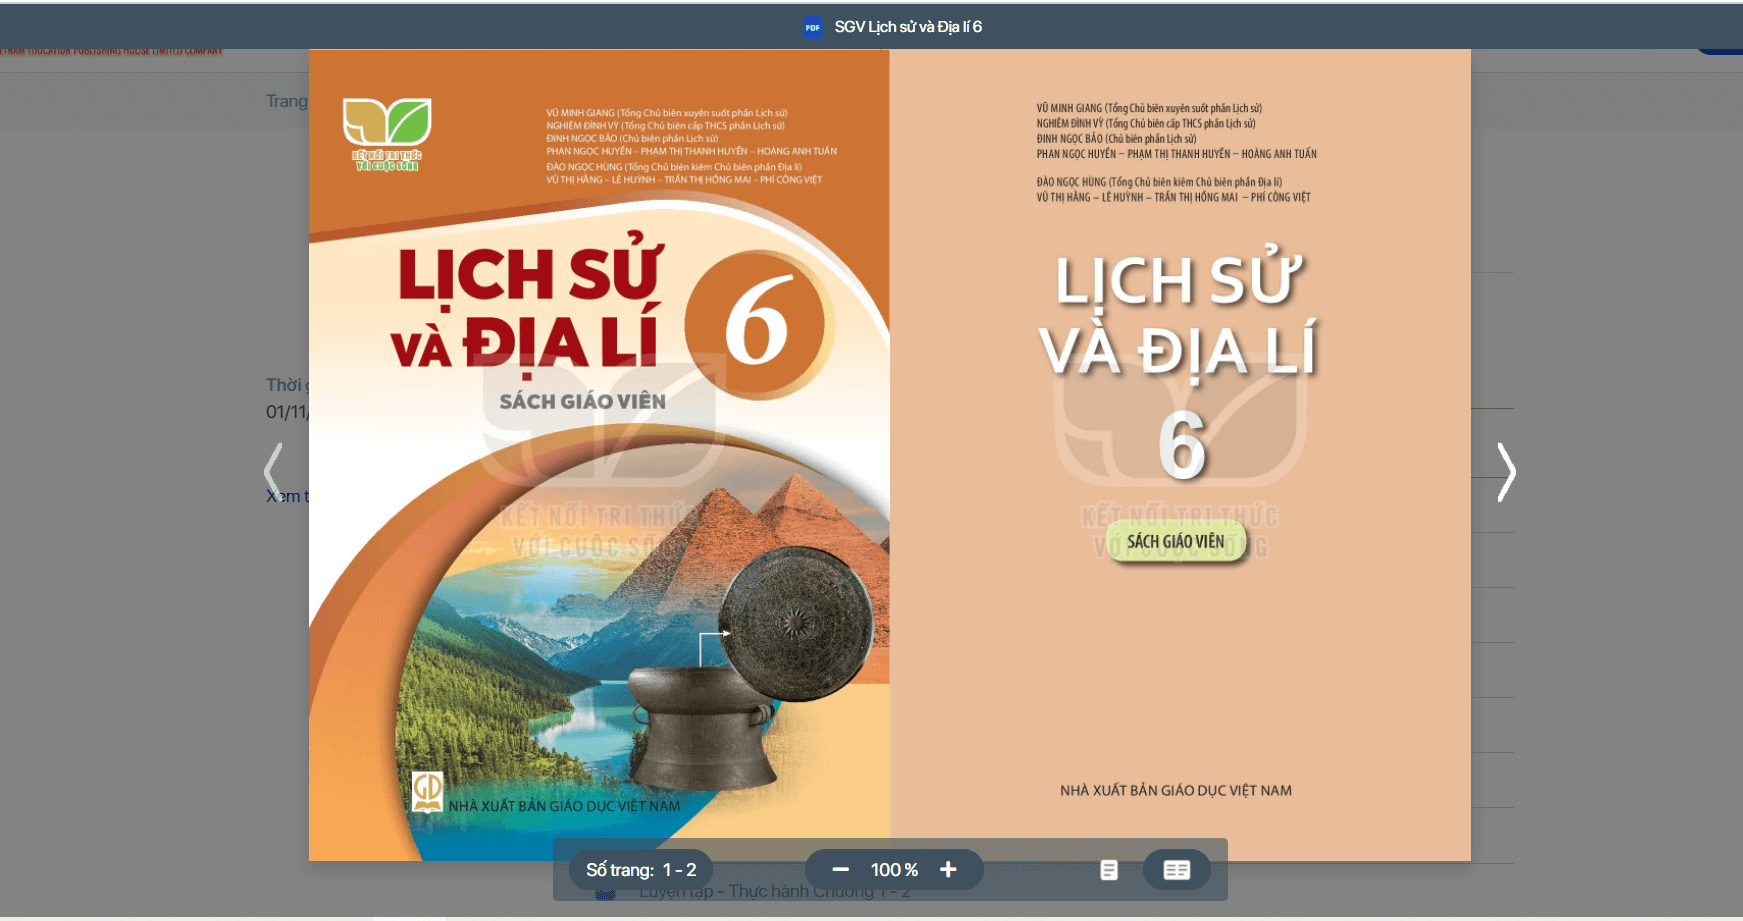Zoom out with the minus button
The height and width of the screenshot is (921, 1743).
point(841,870)
